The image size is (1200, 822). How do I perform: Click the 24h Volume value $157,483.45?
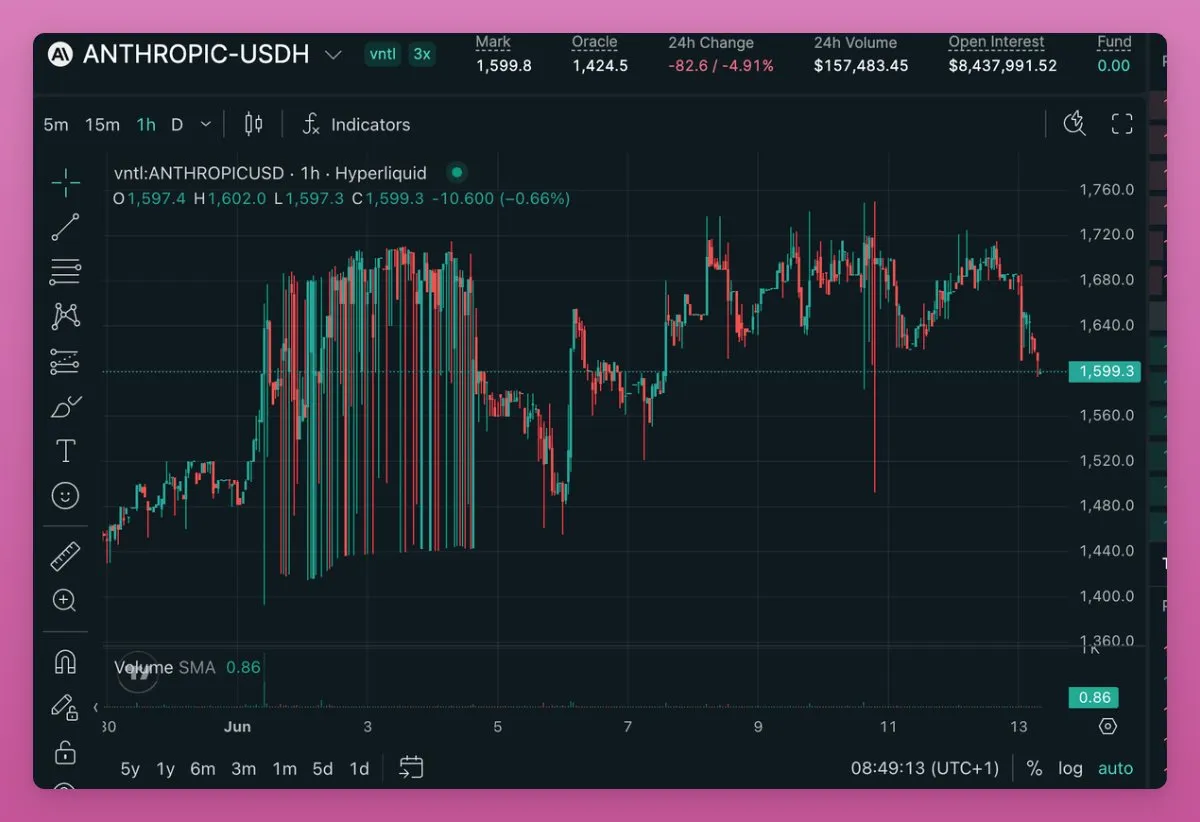[861, 66]
